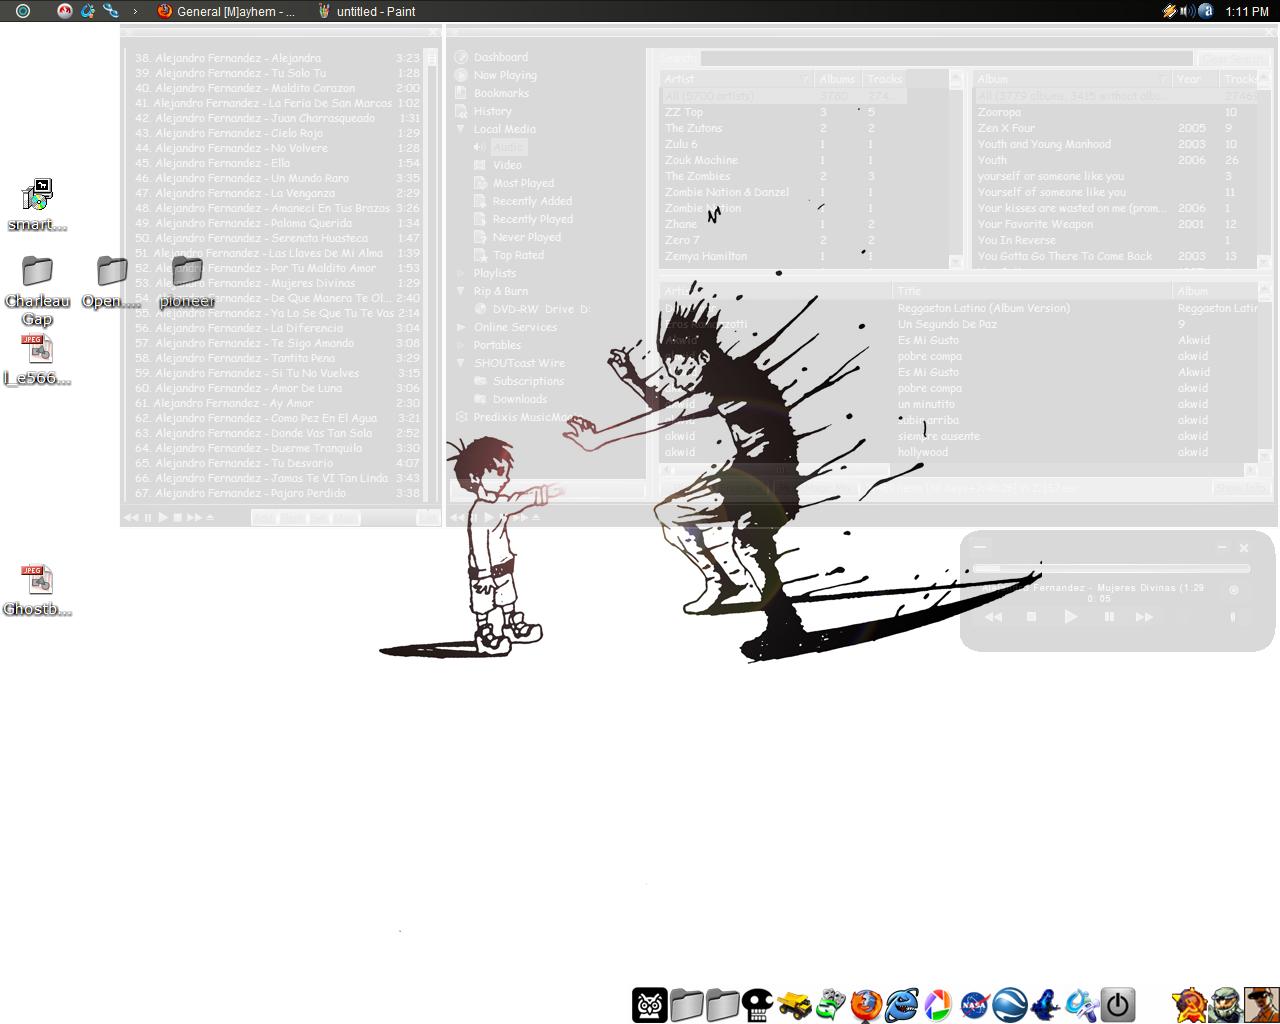Open the green arrows masks dock icon

tap(830, 1004)
